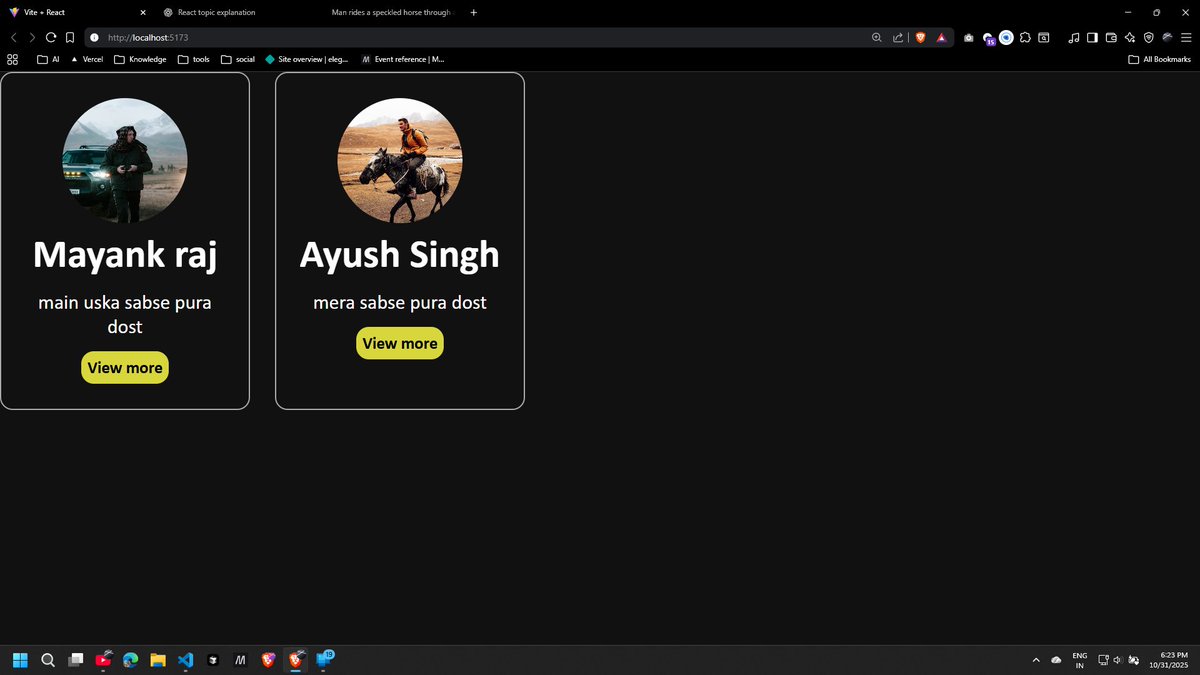The width and height of the screenshot is (1200, 675).
Task: Open the Brave VPN shield icon
Action: 1148,37
